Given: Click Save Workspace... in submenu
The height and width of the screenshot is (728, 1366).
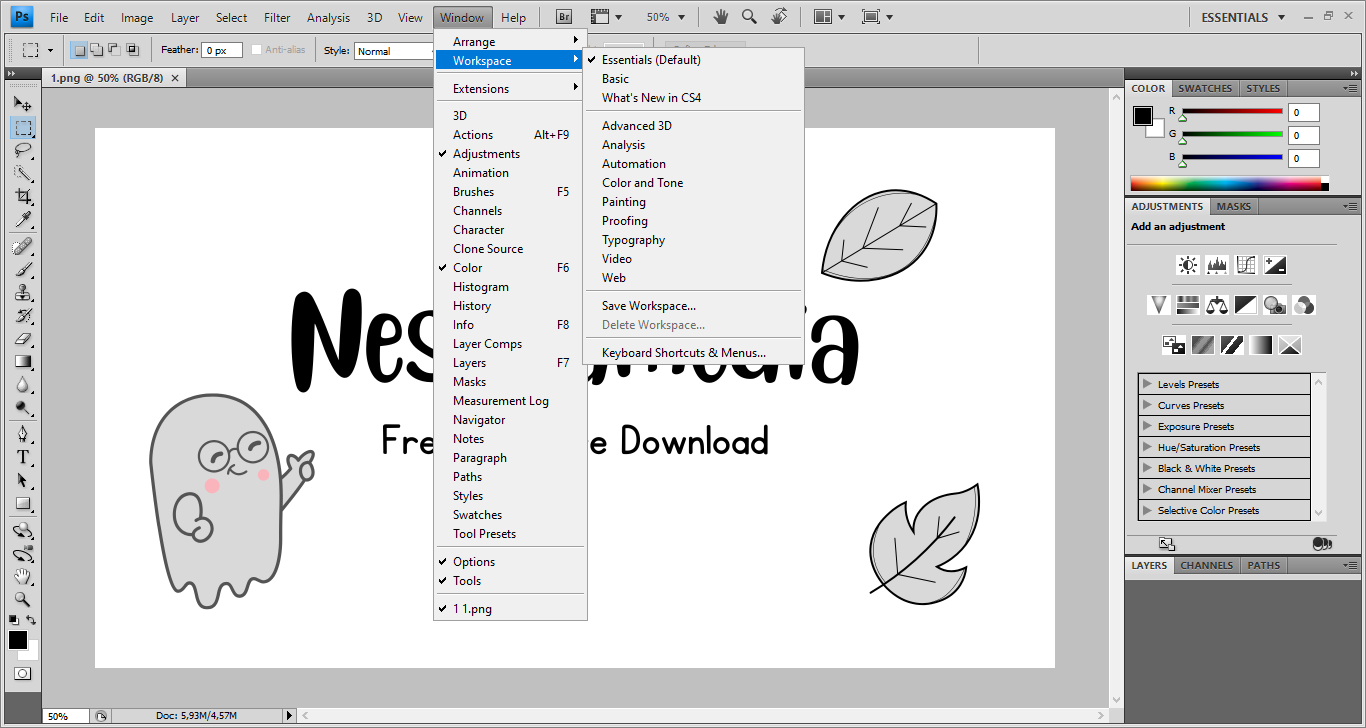Looking at the screenshot, I should tap(648, 306).
